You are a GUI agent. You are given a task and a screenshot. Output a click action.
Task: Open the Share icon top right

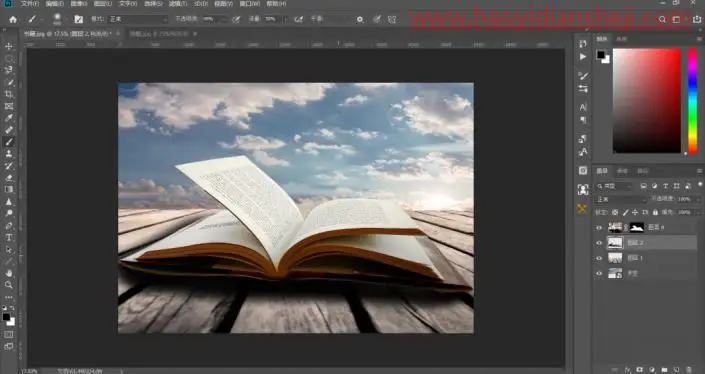pos(697,19)
